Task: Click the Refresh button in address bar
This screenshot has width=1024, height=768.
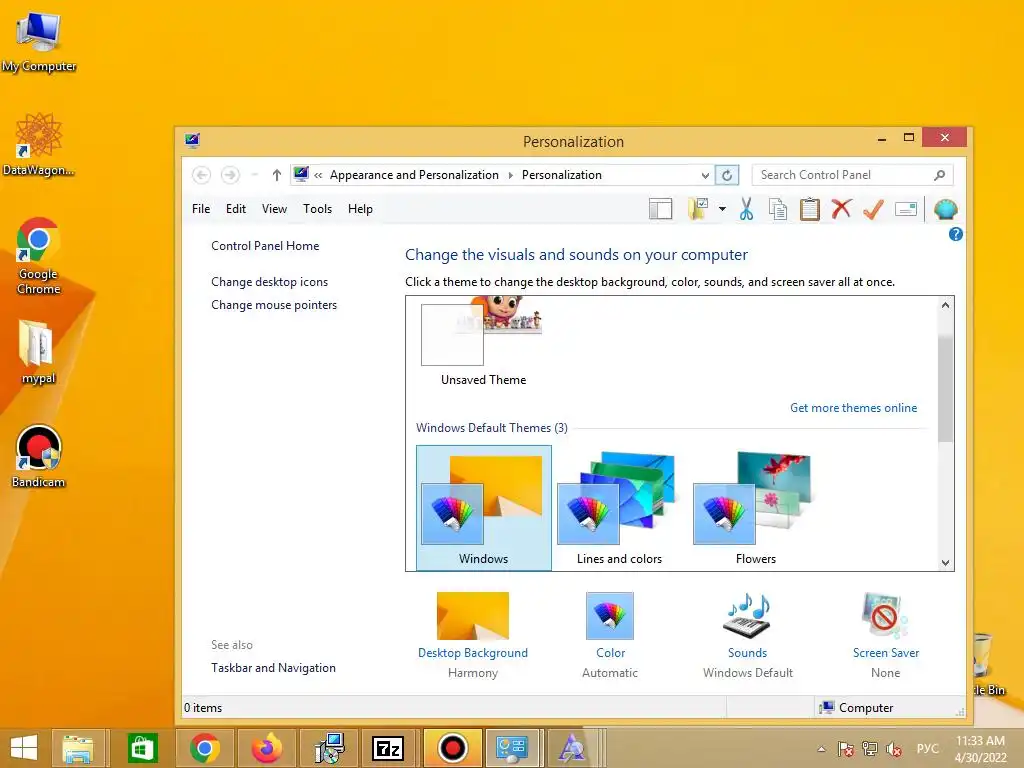Action: (726, 175)
